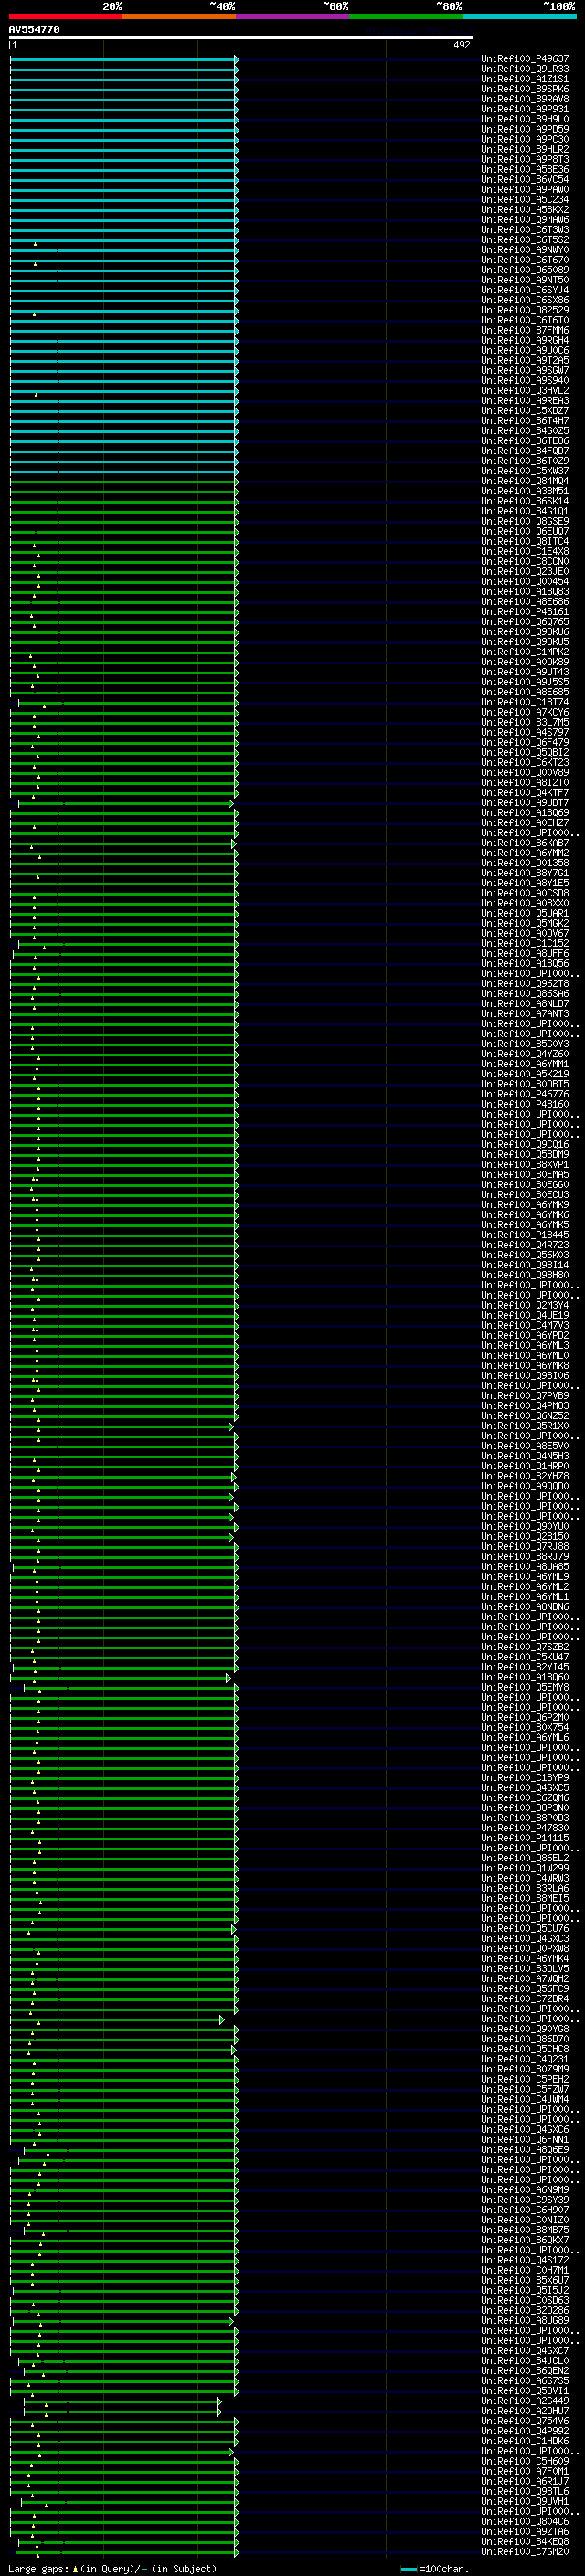The height and width of the screenshot is (2576, 585).
Task: Select the UniRef100_C6T6T0 label
Action: [x=525, y=320]
